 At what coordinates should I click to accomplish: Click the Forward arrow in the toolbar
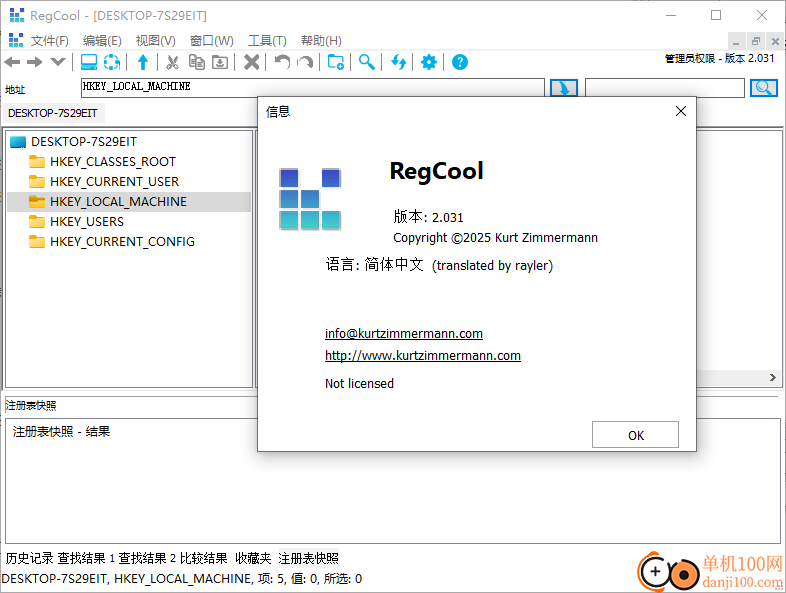click(x=35, y=62)
